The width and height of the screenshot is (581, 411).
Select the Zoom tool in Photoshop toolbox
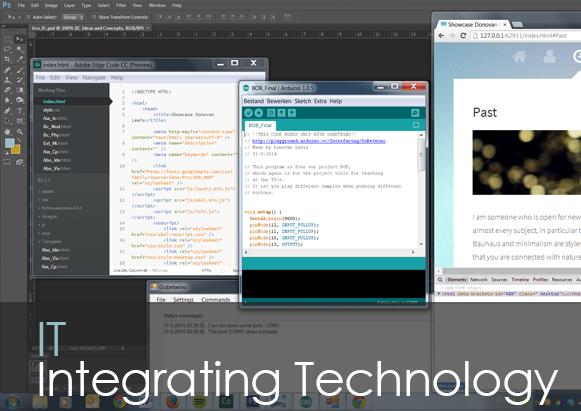[19, 131]
